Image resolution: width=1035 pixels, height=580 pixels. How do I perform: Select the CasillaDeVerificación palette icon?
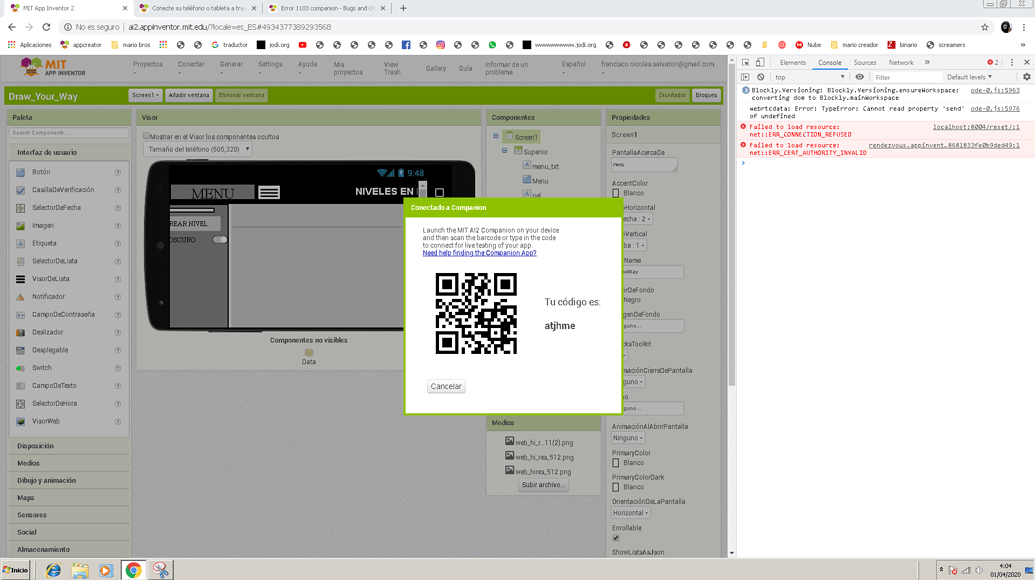point(20,190)
